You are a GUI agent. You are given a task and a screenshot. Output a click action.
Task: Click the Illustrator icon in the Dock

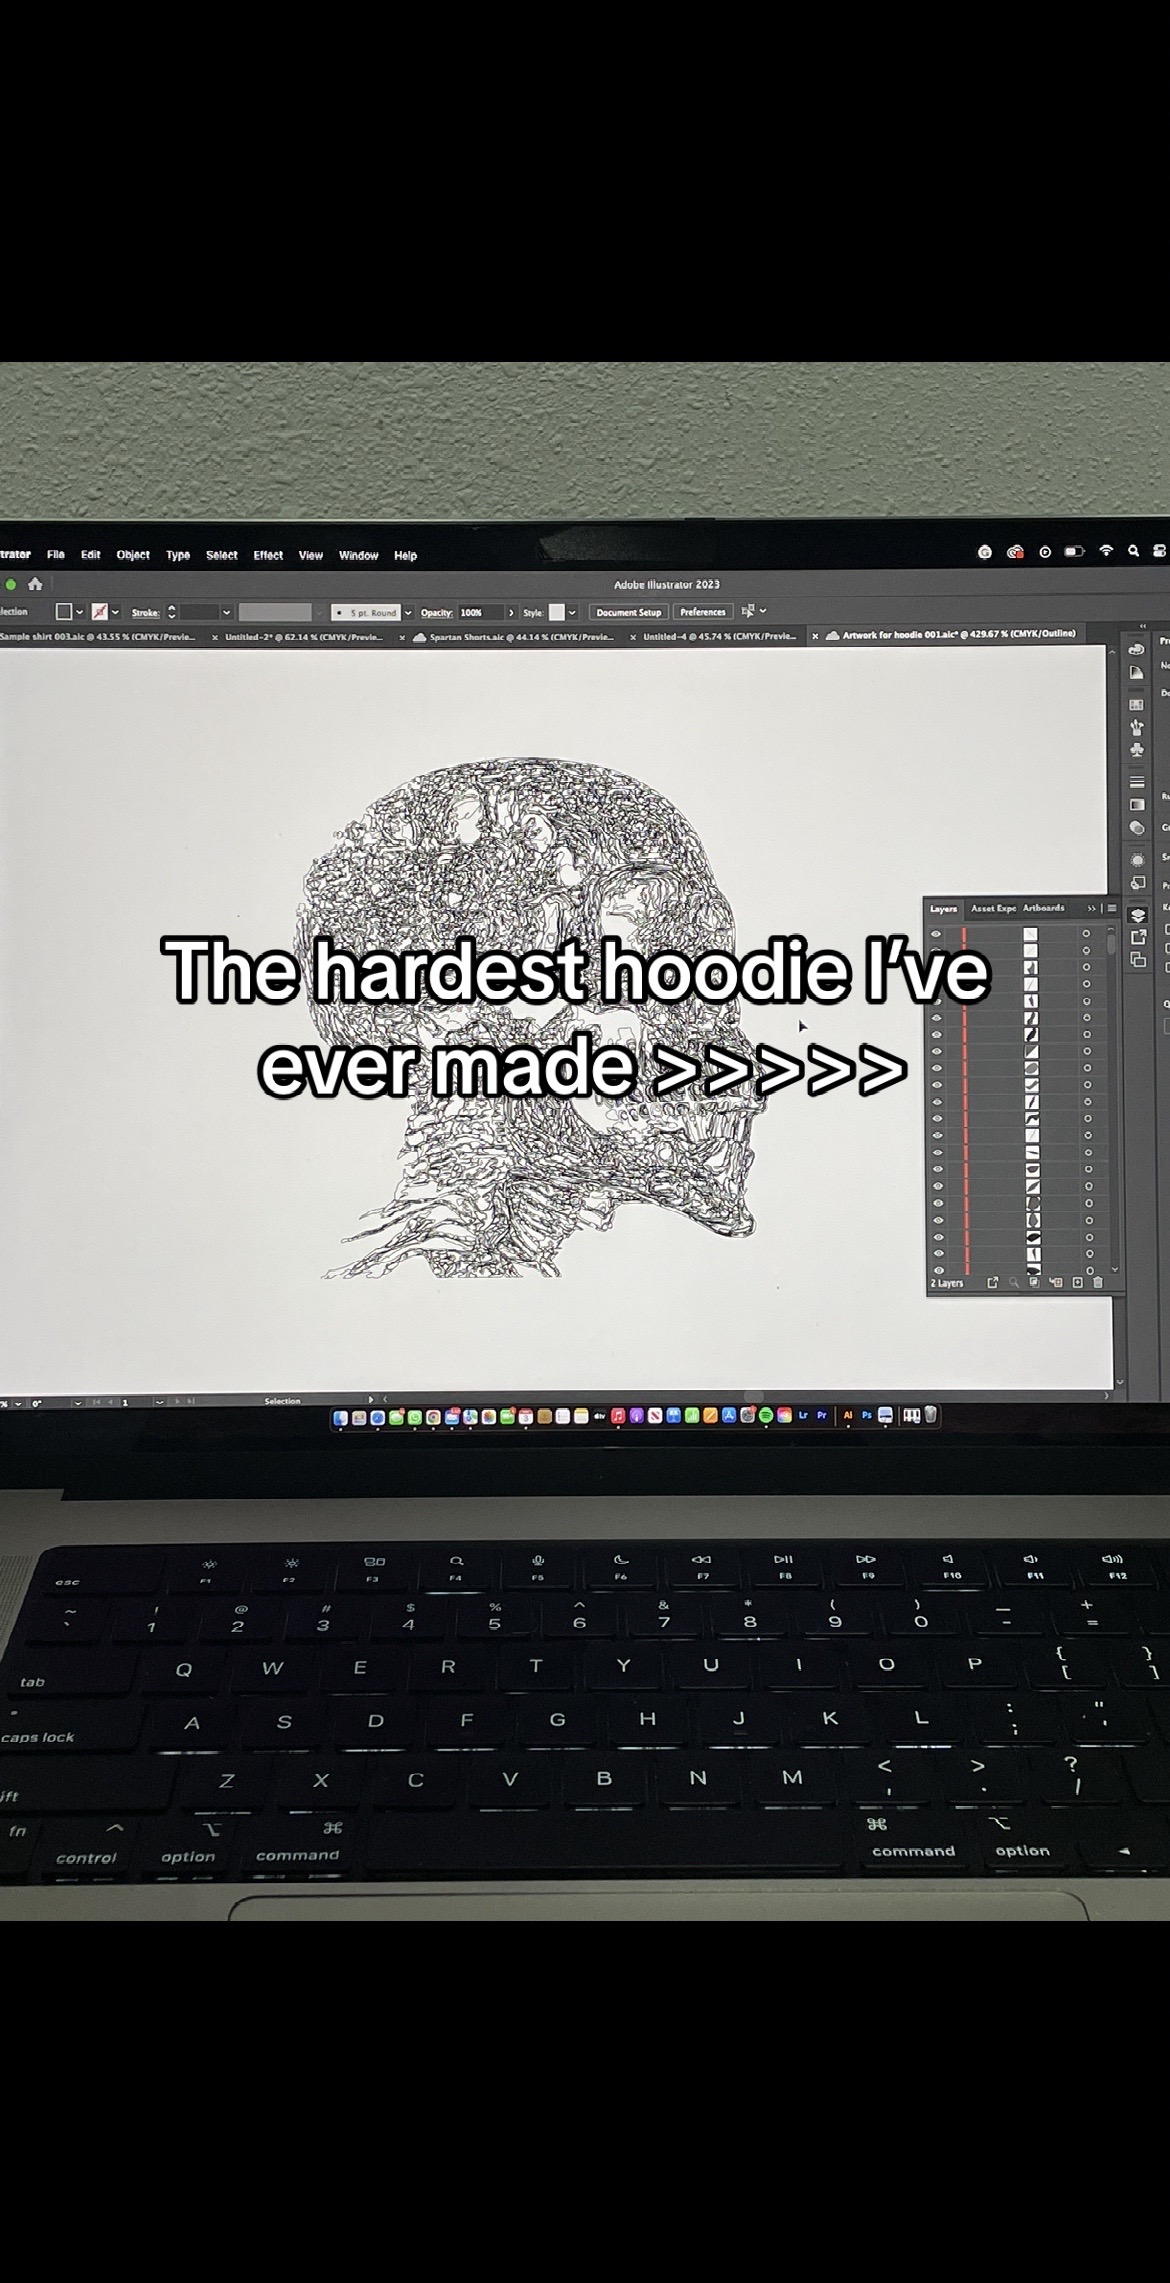click(848, 1416)
